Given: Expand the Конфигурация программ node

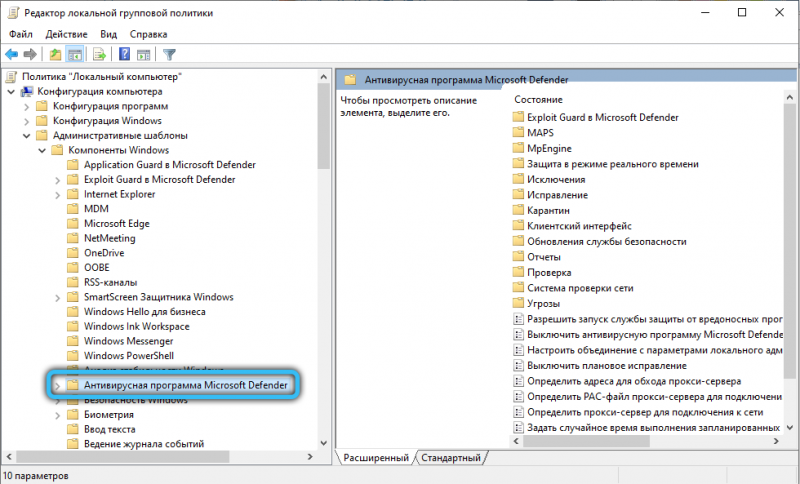Looking at the screenshot, I should click(27, 107).
